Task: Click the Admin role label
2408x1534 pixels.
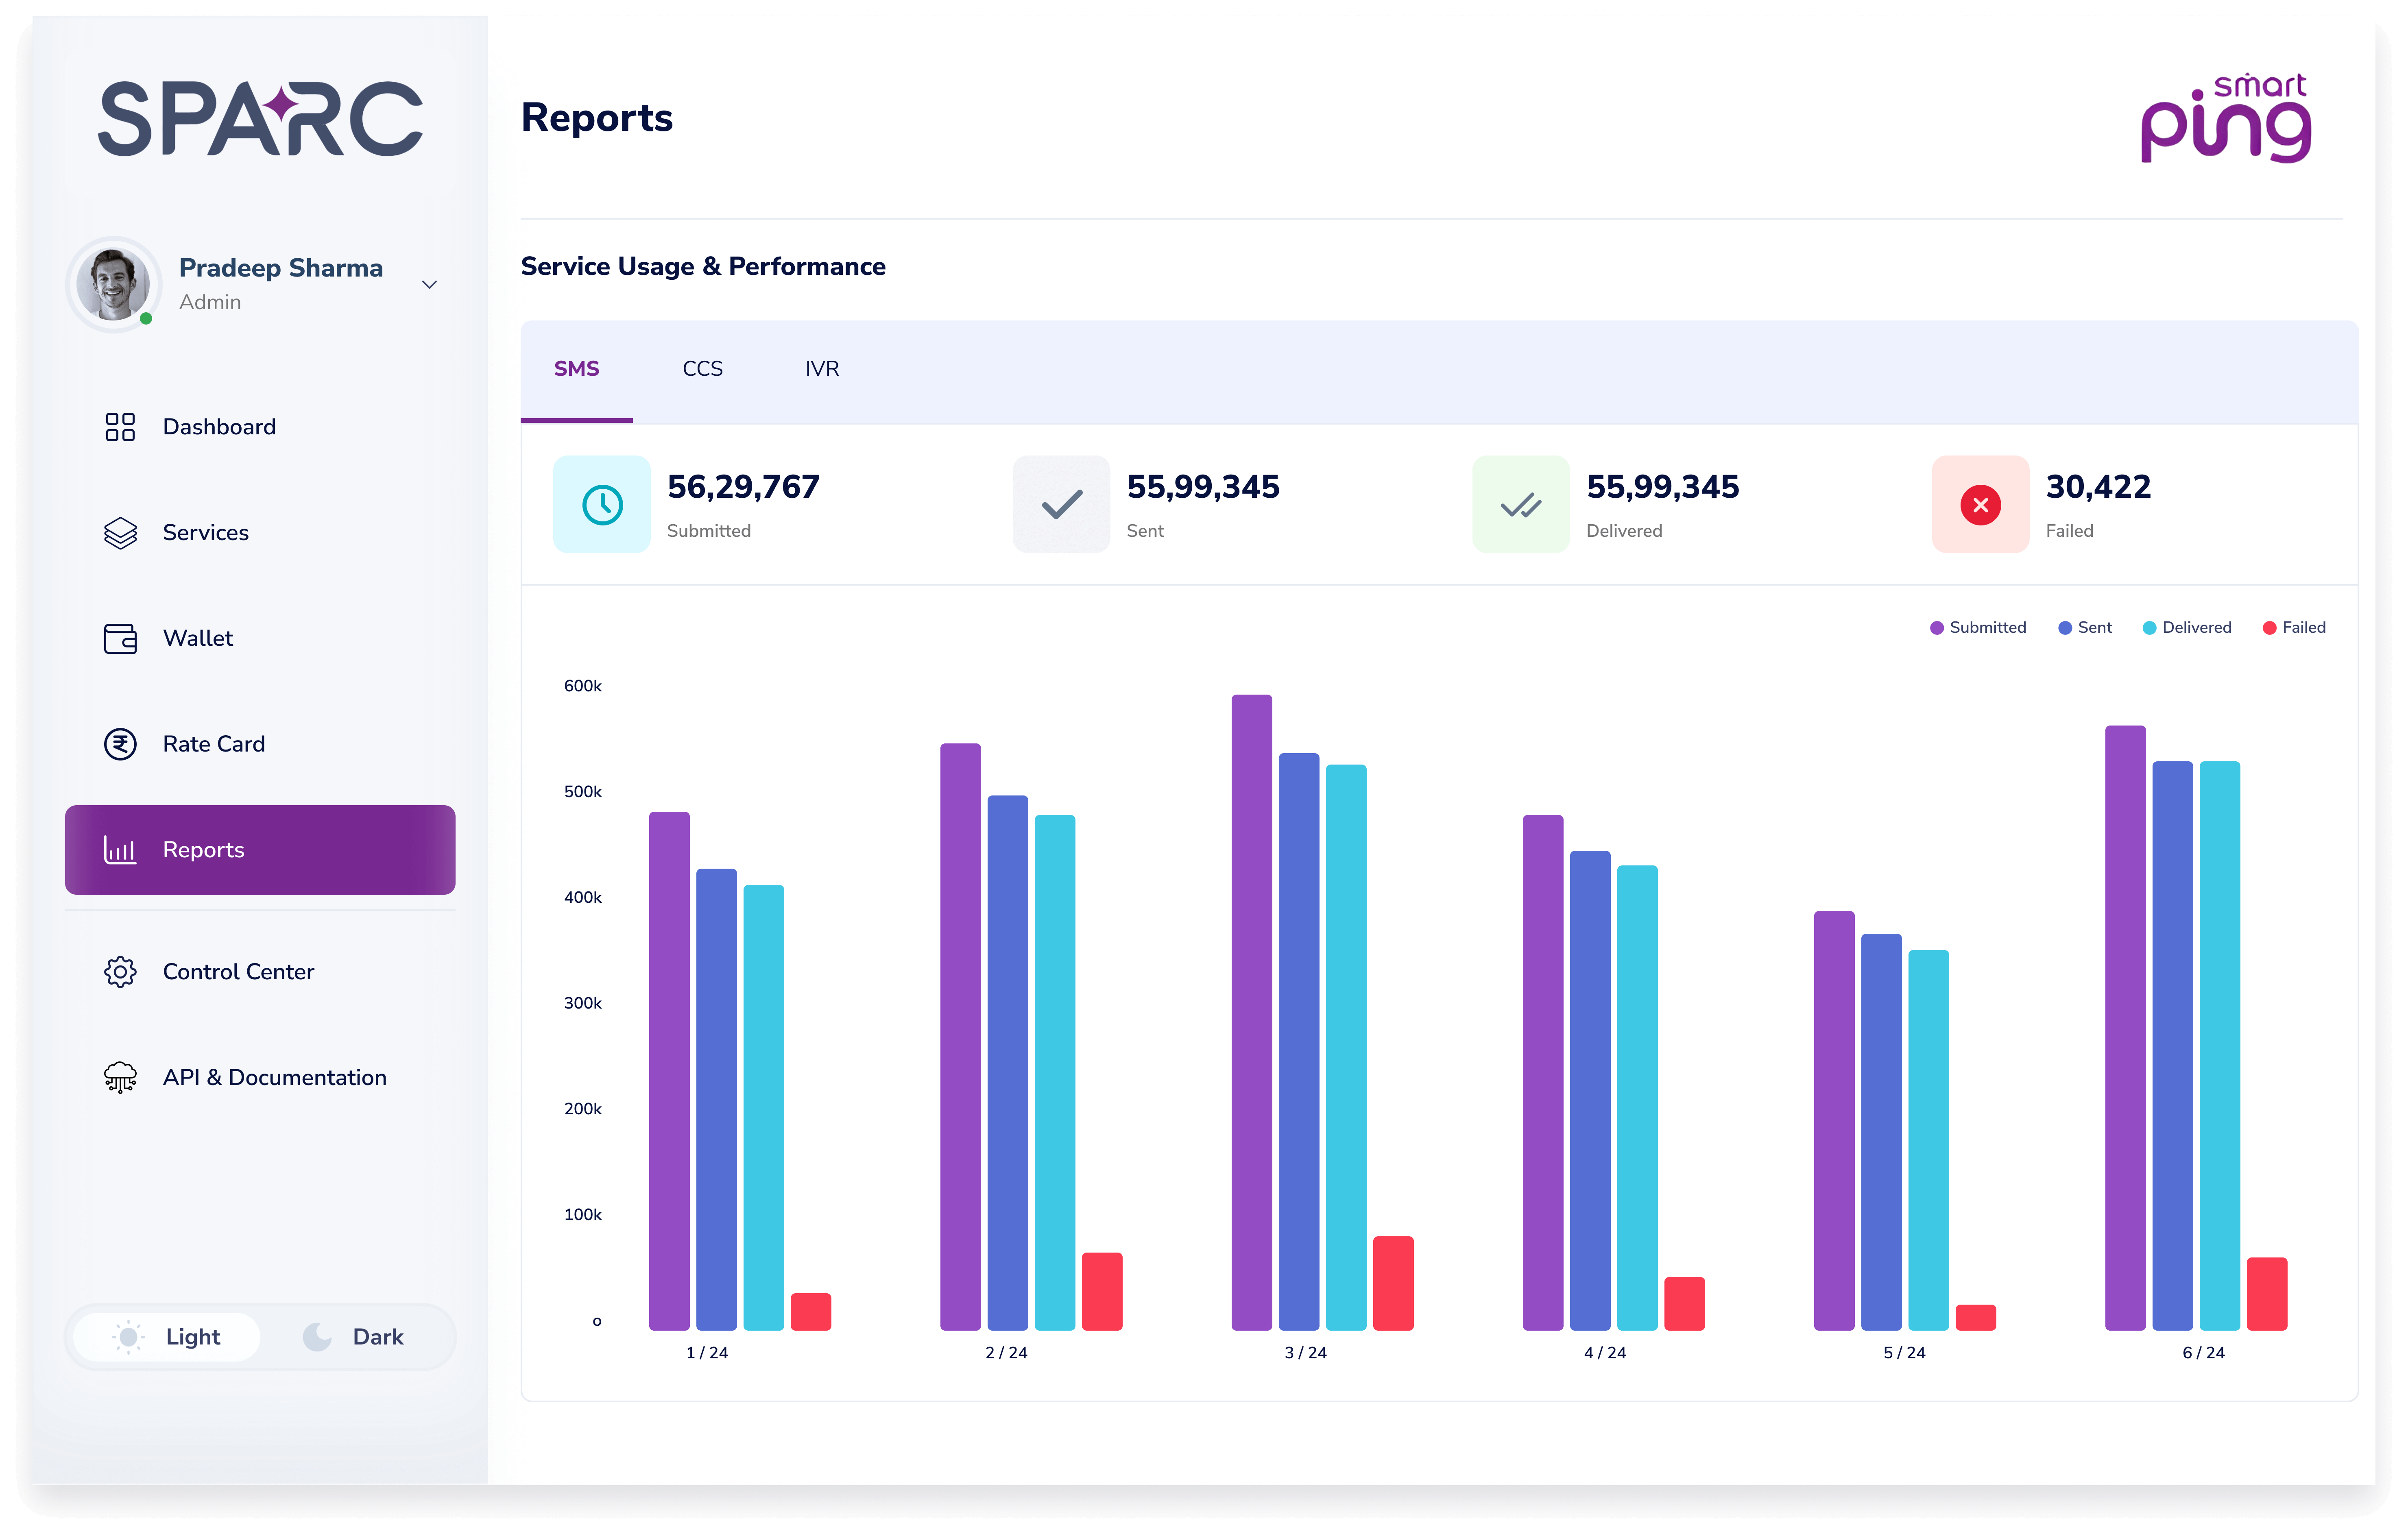Action: pos(210,302)
